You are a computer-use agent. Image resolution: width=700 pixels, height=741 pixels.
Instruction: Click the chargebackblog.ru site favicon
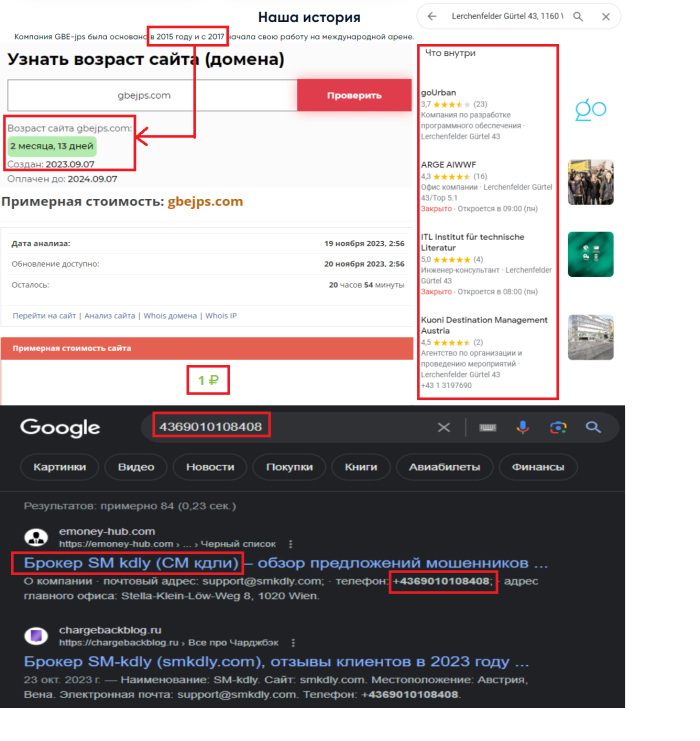coord(36,636)
